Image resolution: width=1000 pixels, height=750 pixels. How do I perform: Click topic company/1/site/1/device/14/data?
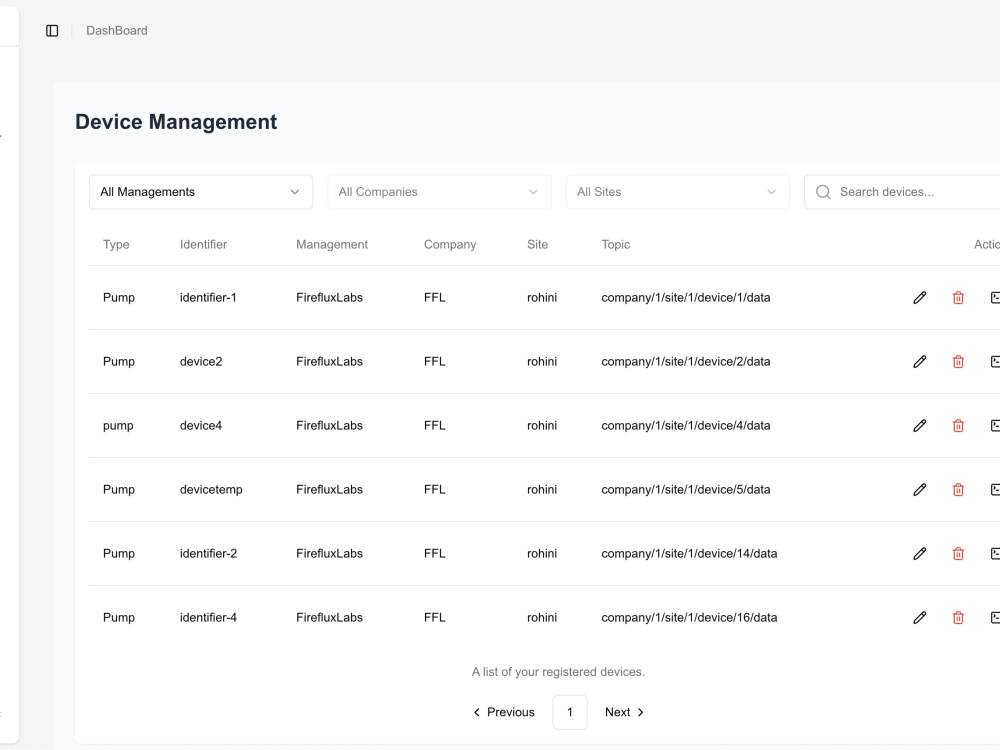tap(689, 554)
